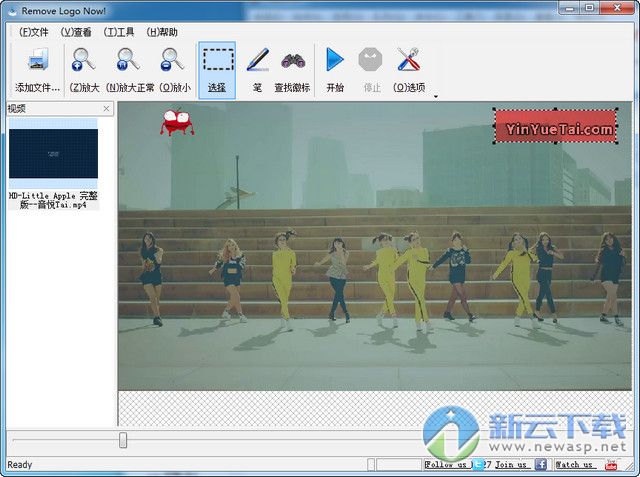Open the Tools (工具) menu
The width and height of the screenshot is (640, 477).
[119, 32]
